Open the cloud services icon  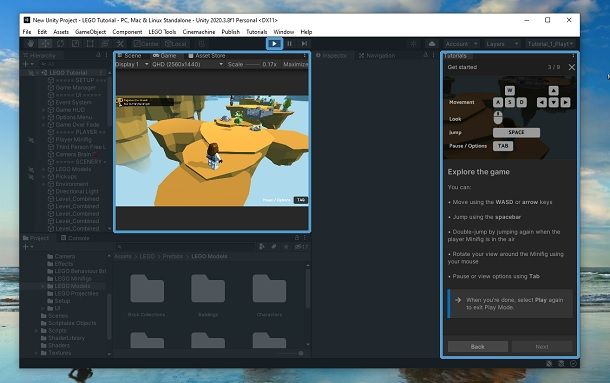432,44
